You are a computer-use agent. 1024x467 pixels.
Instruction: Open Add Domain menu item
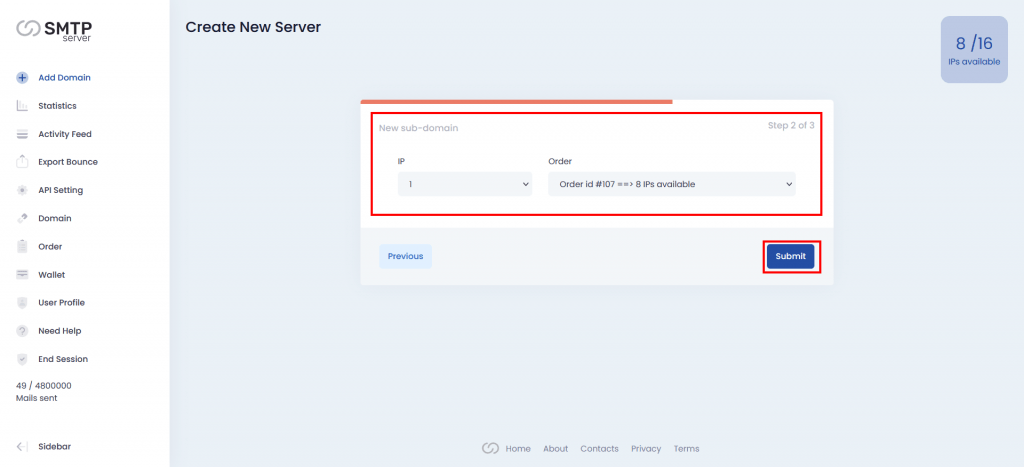click(x=64, y=78)
